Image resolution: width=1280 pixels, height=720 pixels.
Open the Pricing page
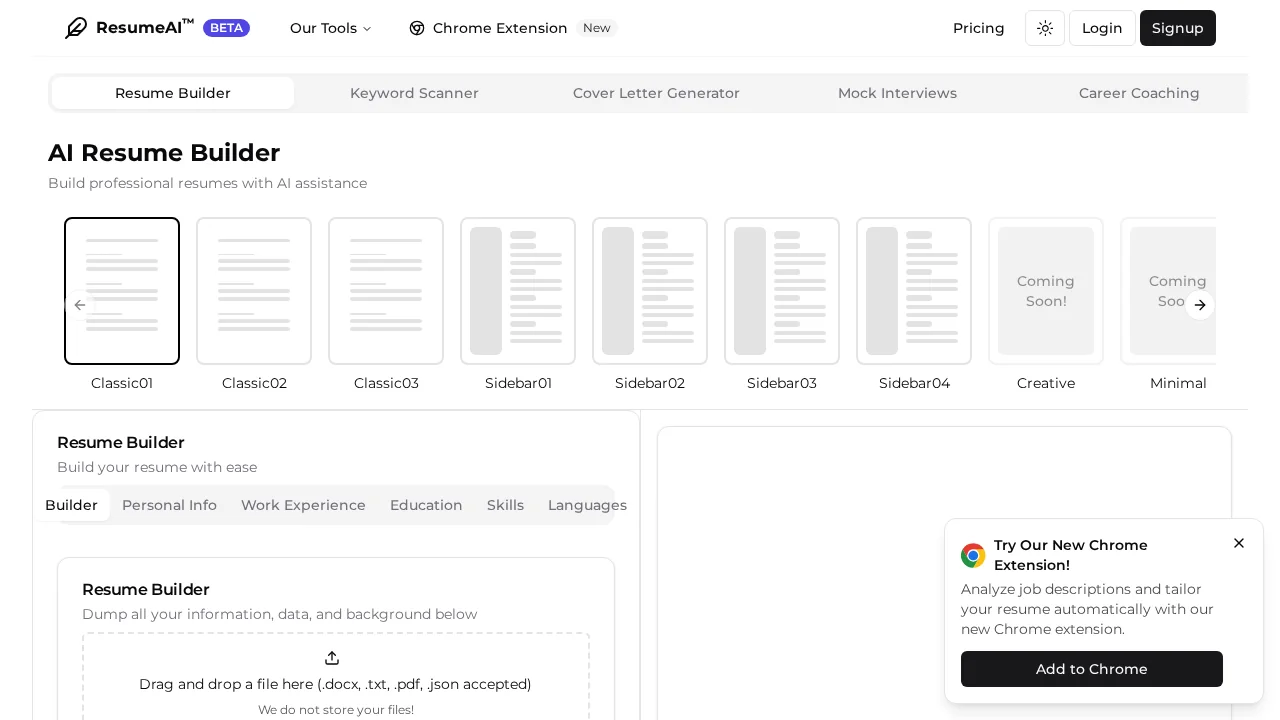coord(978,28)
